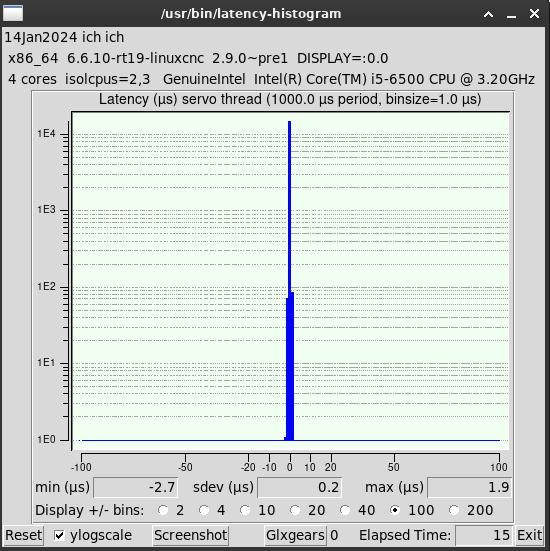Reset the latency histogram data
550x551 pixels.
(x=23, y=536)
